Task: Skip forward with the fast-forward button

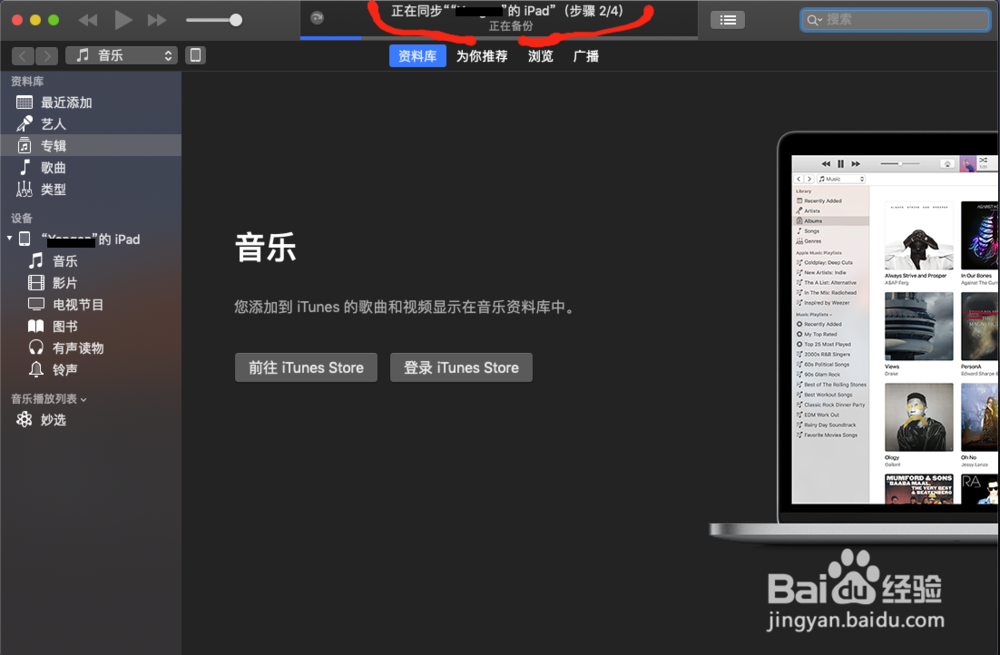Action: pos(157,20)
